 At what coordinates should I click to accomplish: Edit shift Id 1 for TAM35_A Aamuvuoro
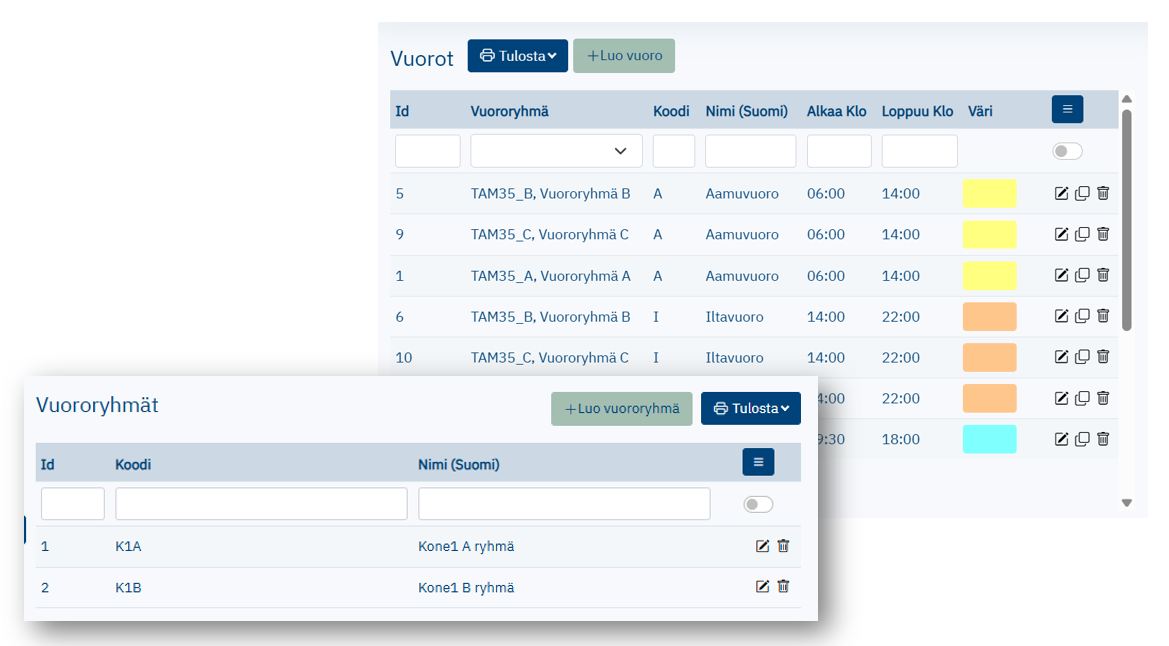click(x=1061, y=275)
